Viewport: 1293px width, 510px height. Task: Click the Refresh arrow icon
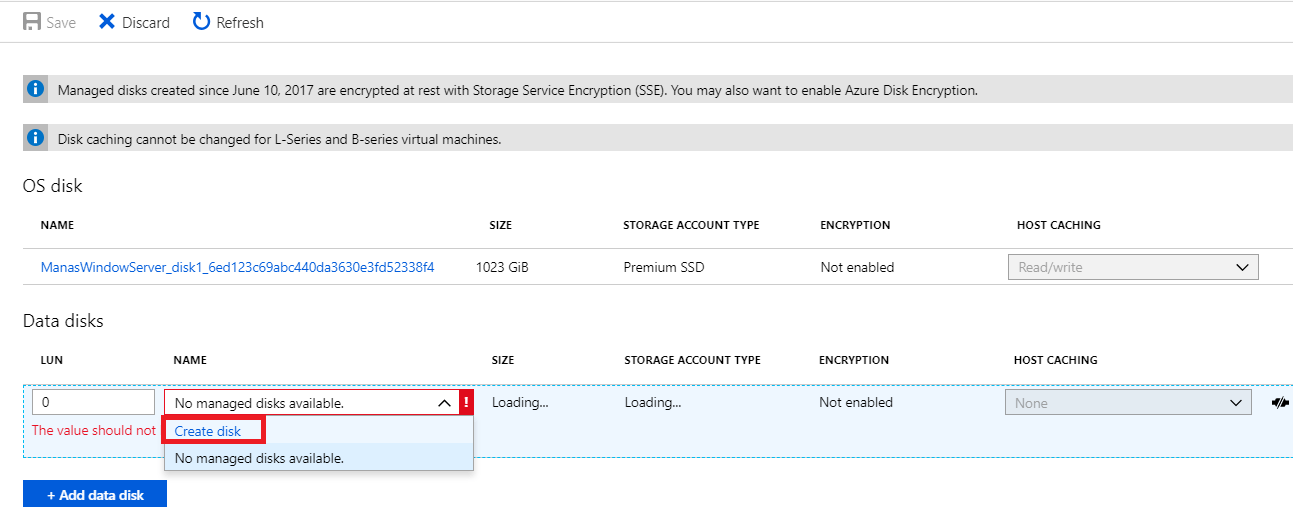pos(201,21)
